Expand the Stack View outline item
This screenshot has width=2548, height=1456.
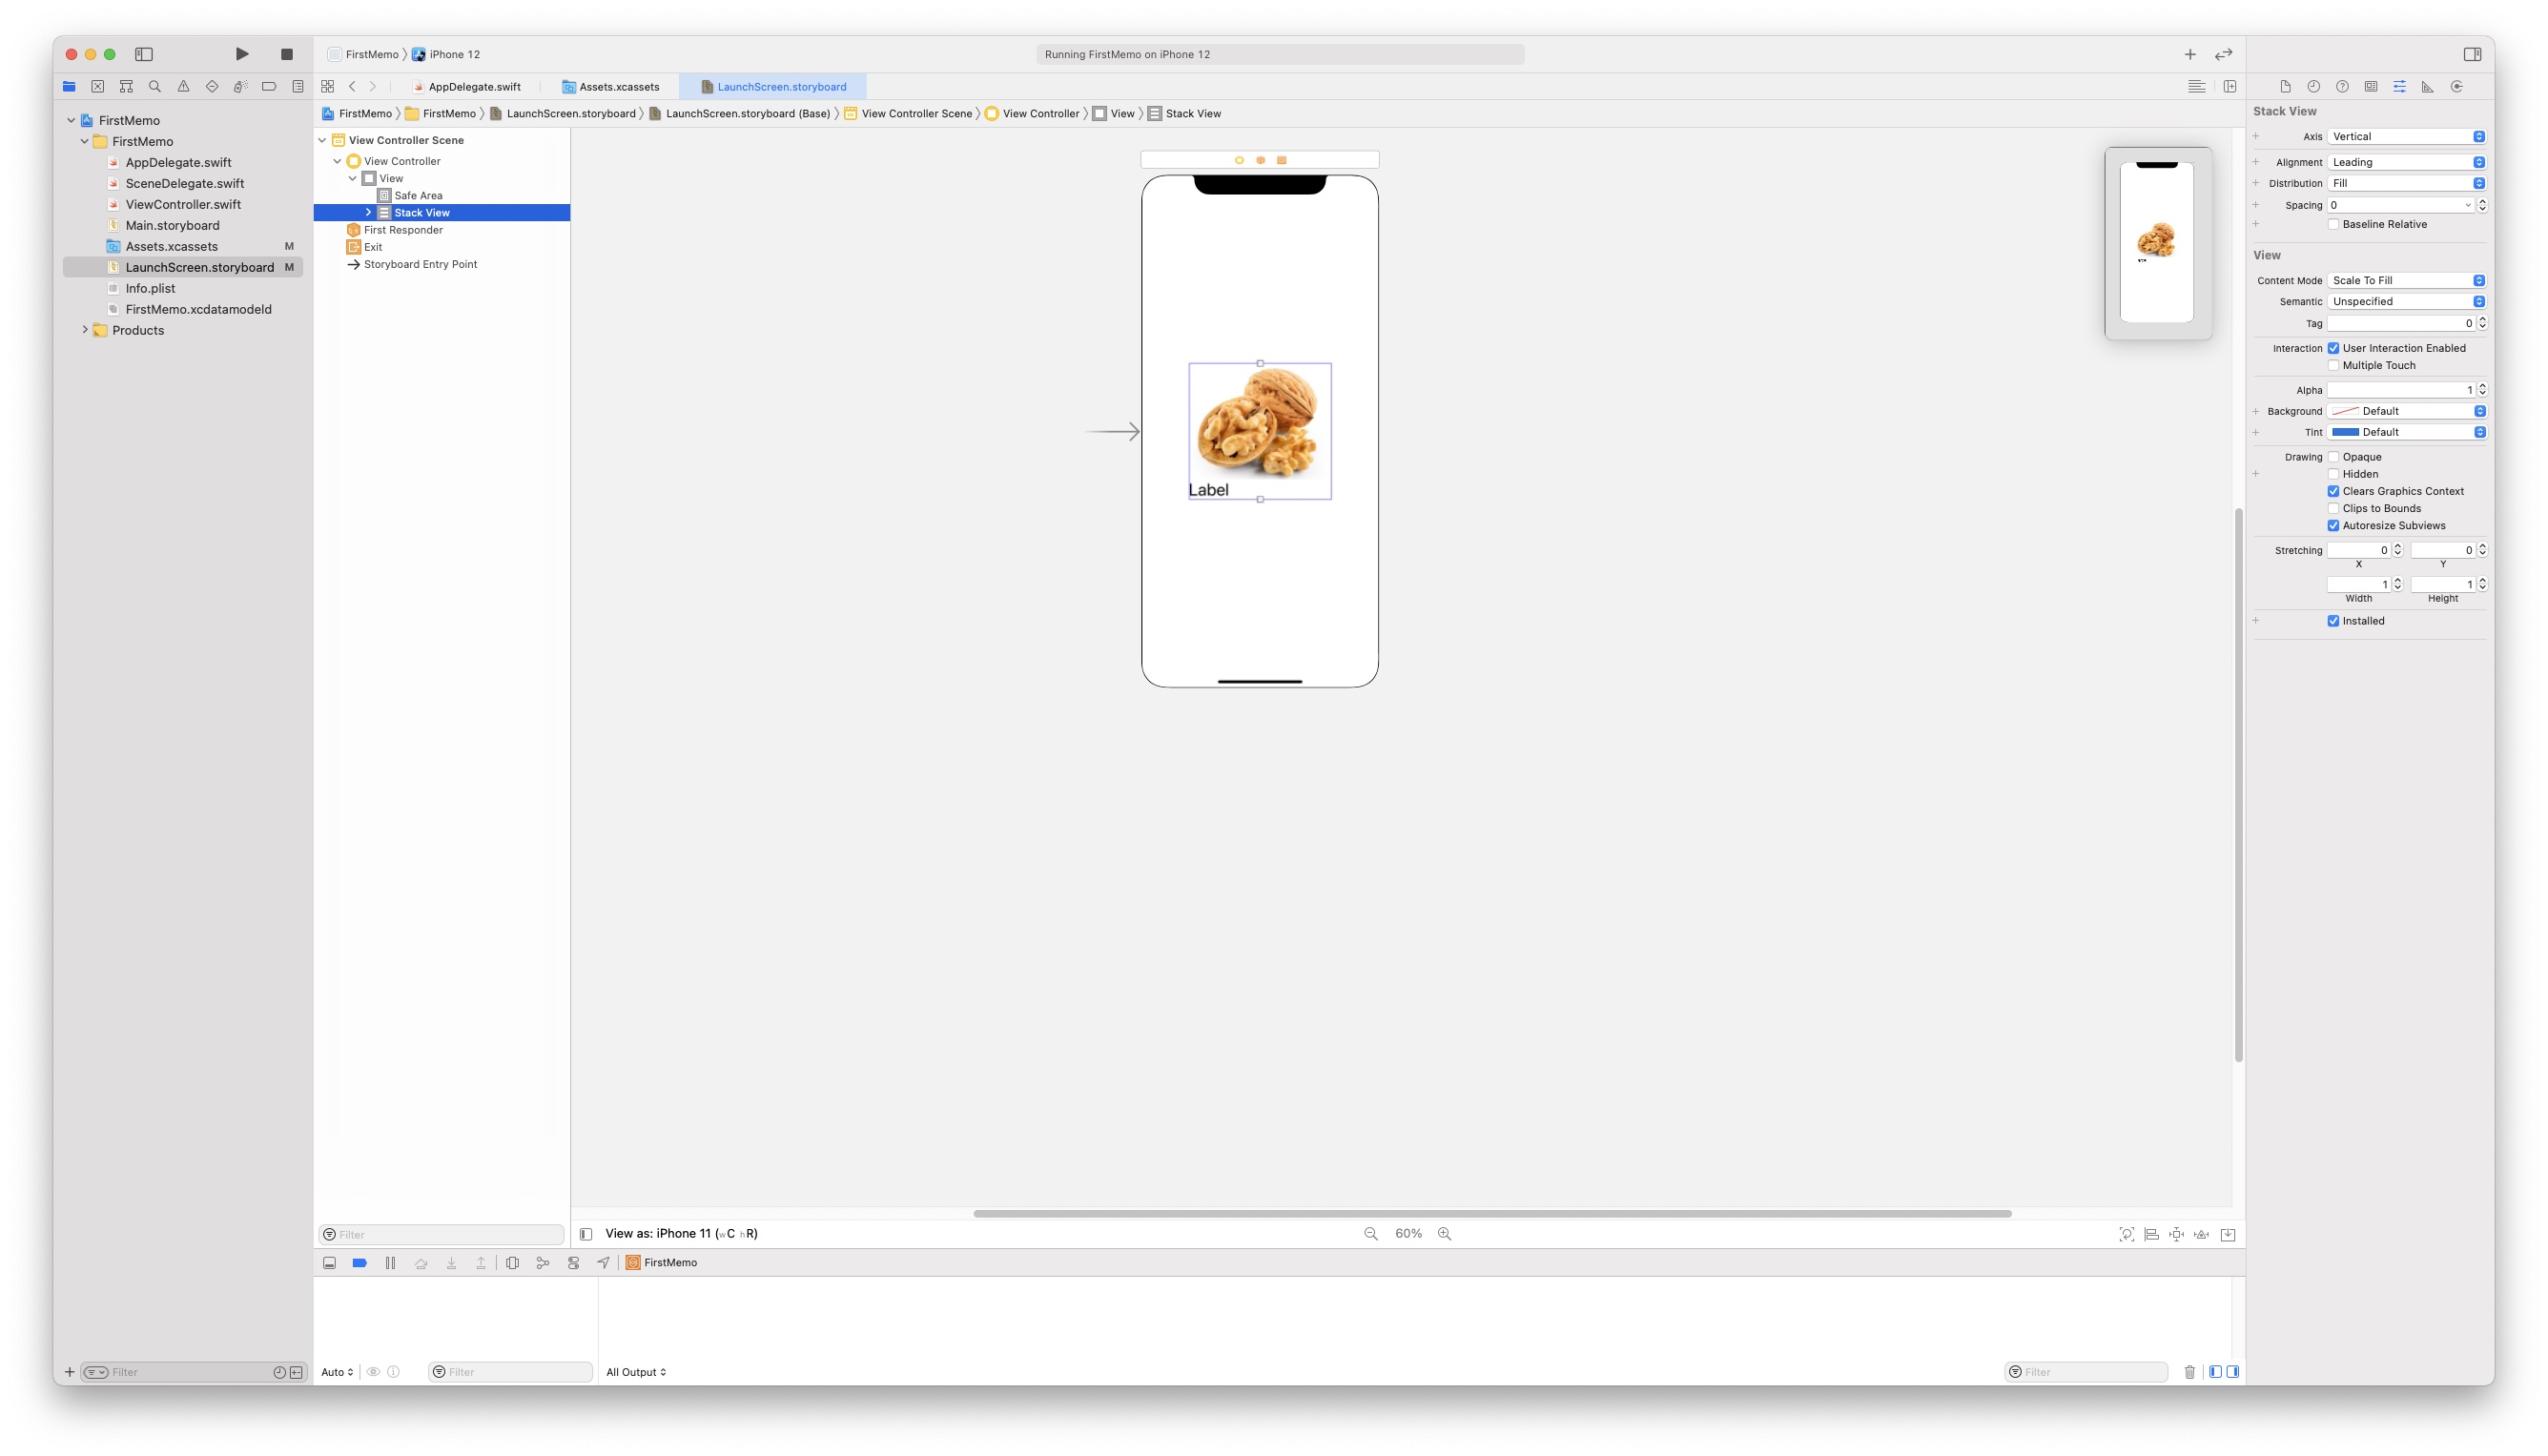tap(368, 213)
